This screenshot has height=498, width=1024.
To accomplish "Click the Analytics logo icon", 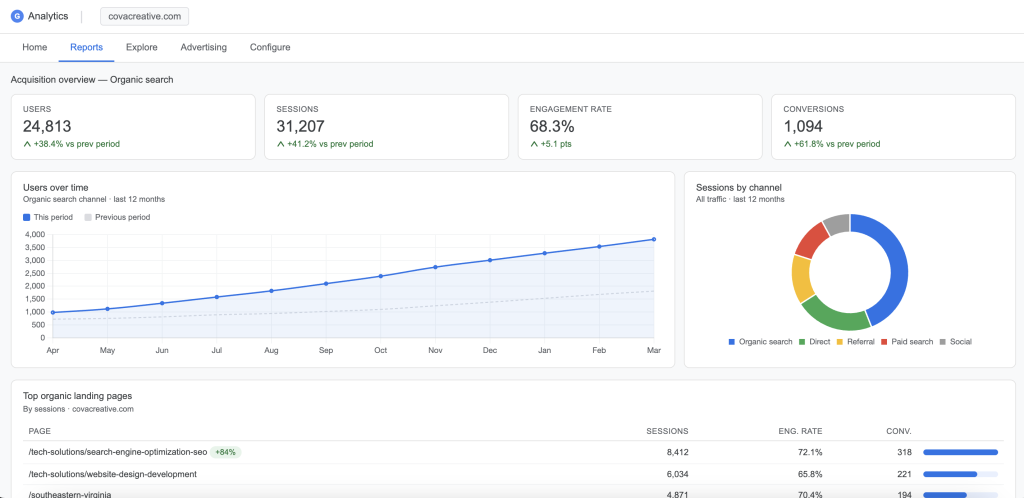I will tap(16, 17).
